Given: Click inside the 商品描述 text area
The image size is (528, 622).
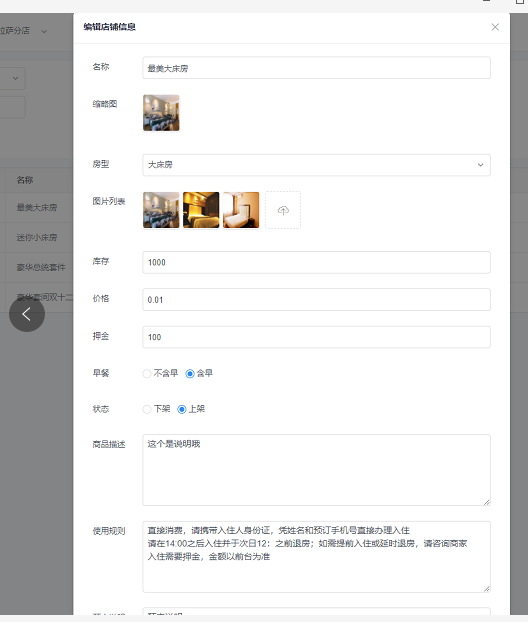Looking at the screenshot, I should 317,470.
